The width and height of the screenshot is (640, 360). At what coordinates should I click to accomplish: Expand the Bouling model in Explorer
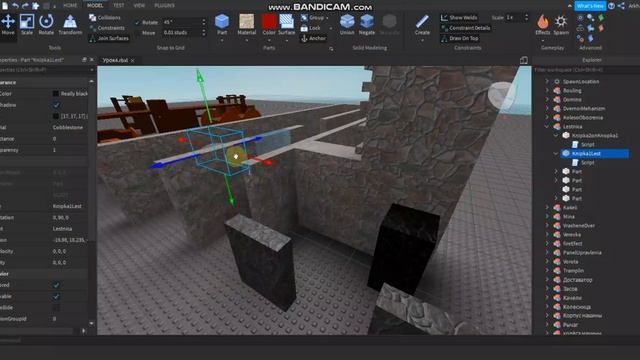point(547,90)
